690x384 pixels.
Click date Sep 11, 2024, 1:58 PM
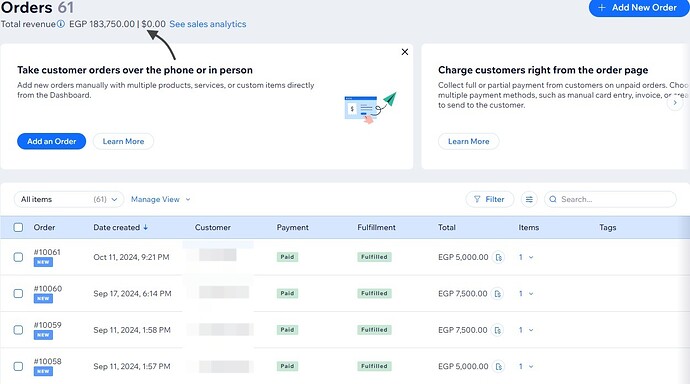tap(132, 330)
